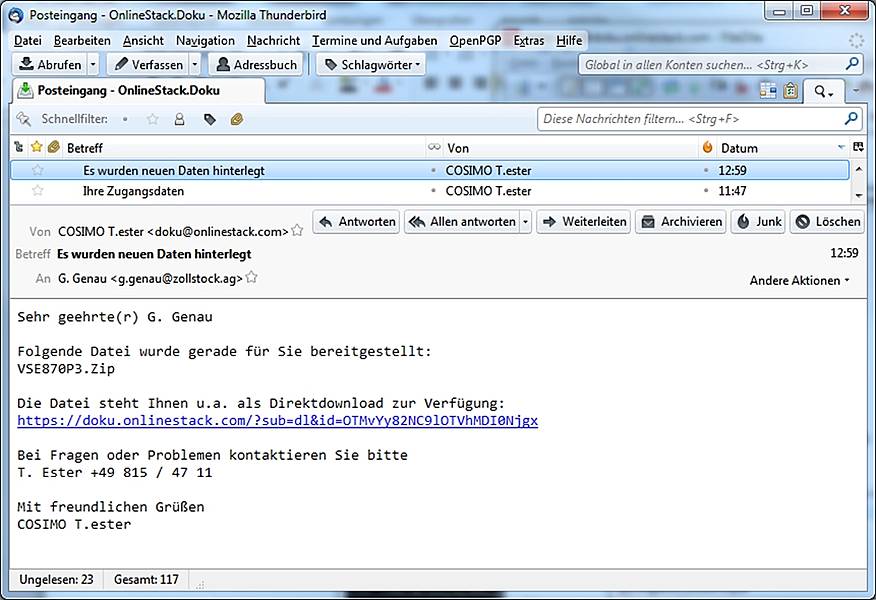Star the 'Ihre Zugangsdaten' message

[37, 191]
